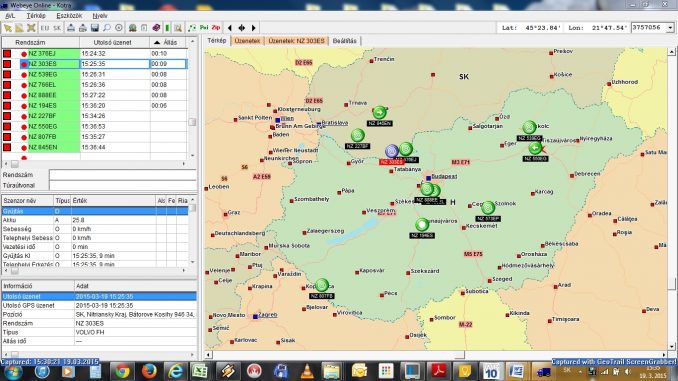Screen dimensions: 678x381
Task: Select the ruler measure tool in toolbar
Action: [19, 28]
